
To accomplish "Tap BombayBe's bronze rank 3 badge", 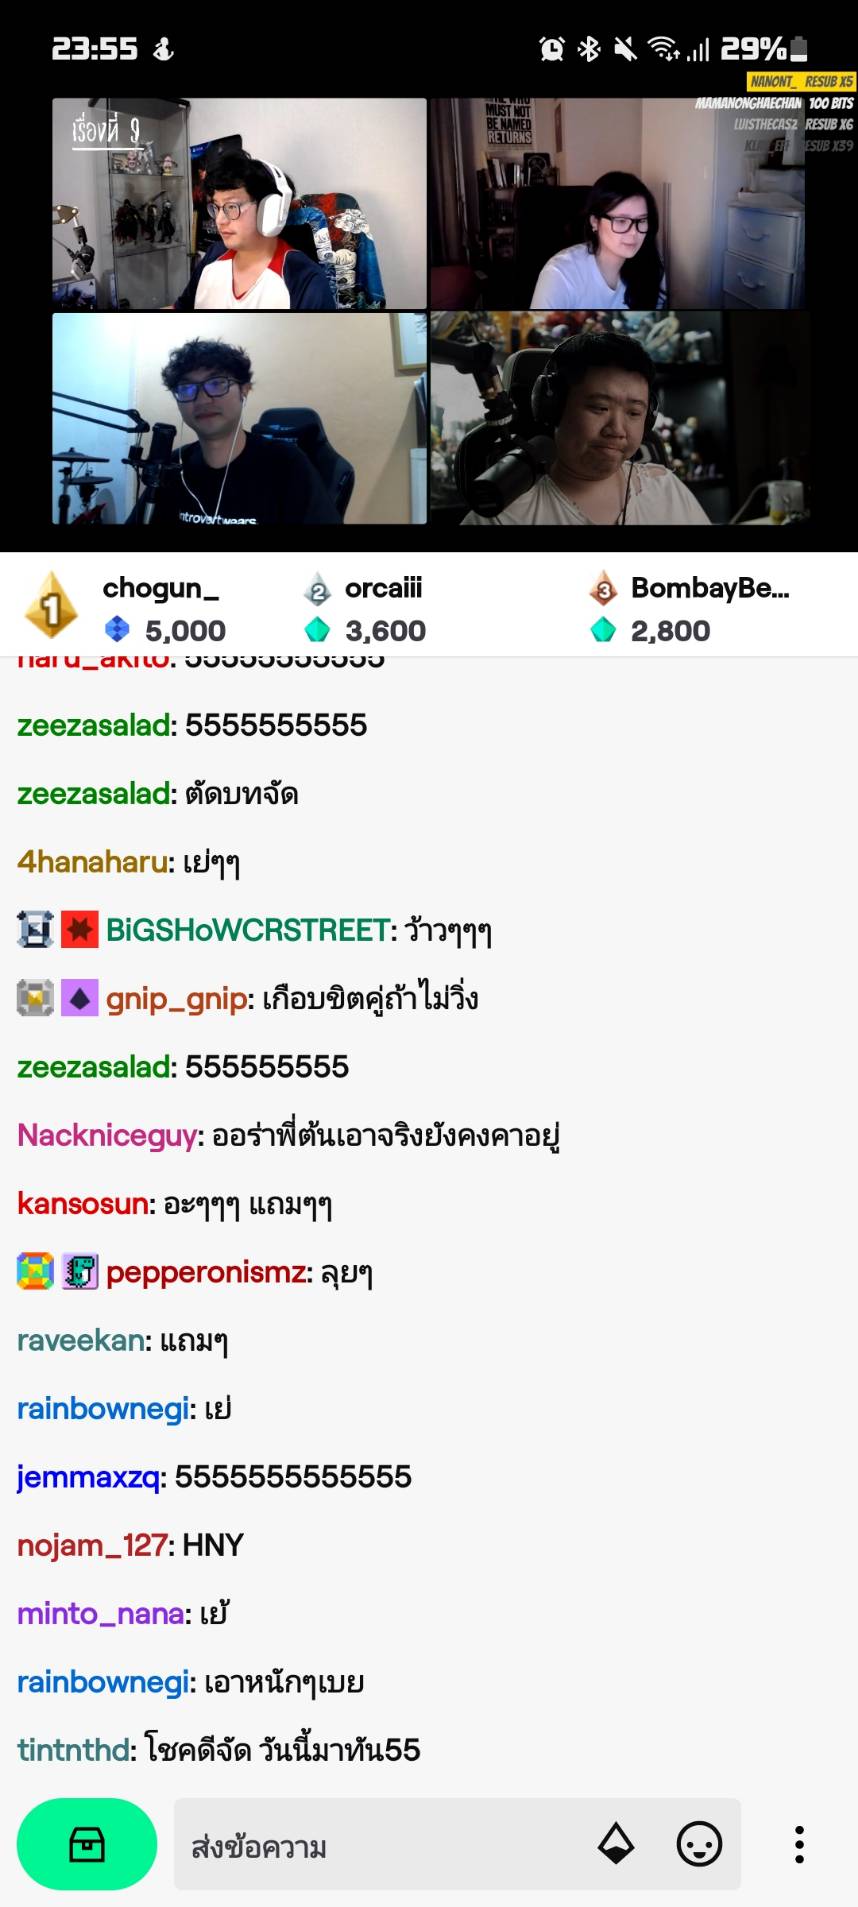I will [x=603, y=589].
